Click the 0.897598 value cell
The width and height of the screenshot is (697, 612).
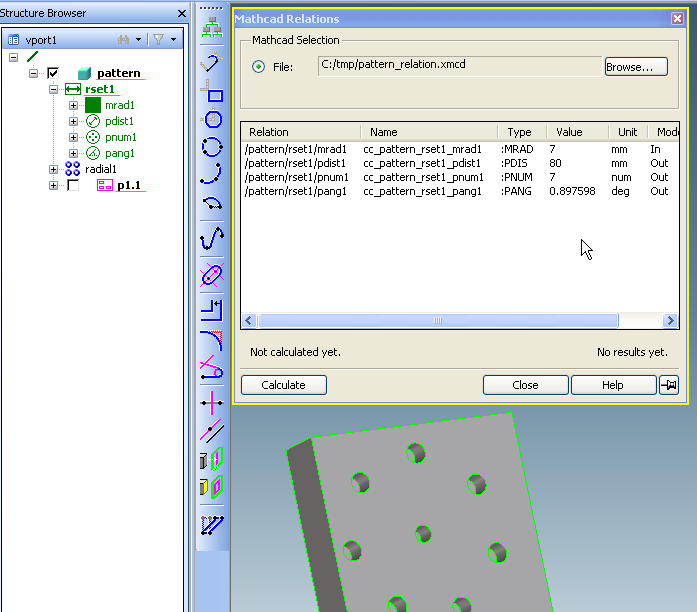coord(572,192)
